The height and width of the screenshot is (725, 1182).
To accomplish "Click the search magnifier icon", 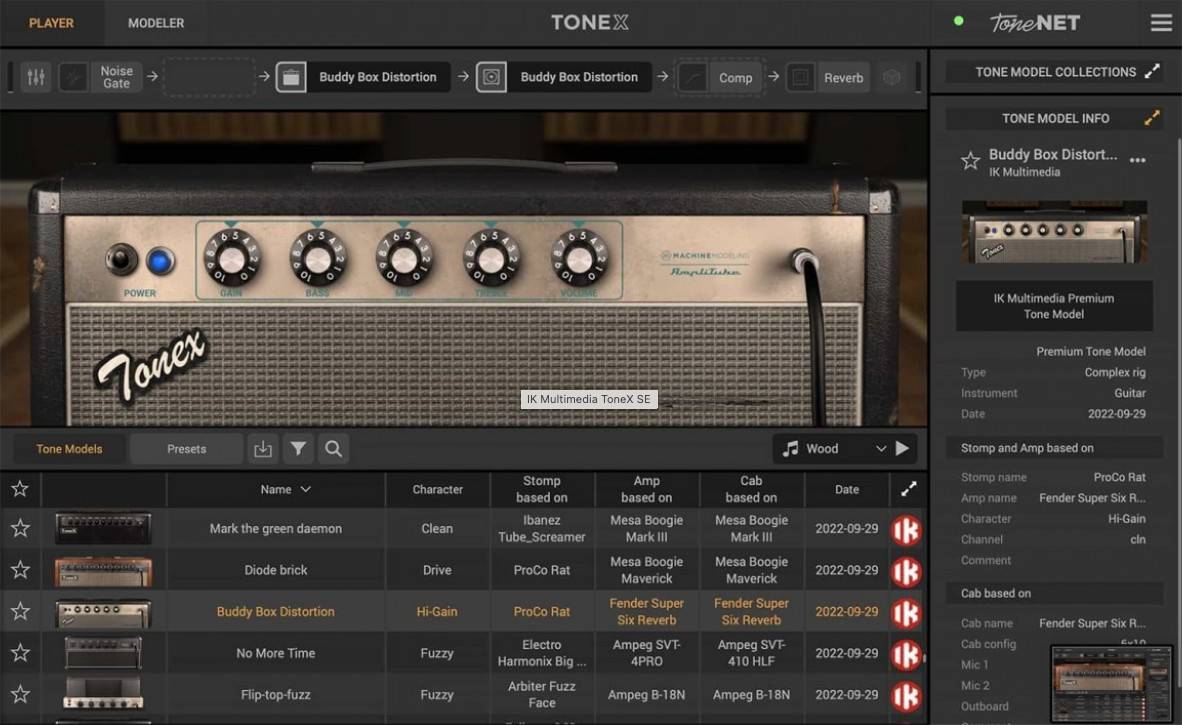I will click(x=334, y=449).
